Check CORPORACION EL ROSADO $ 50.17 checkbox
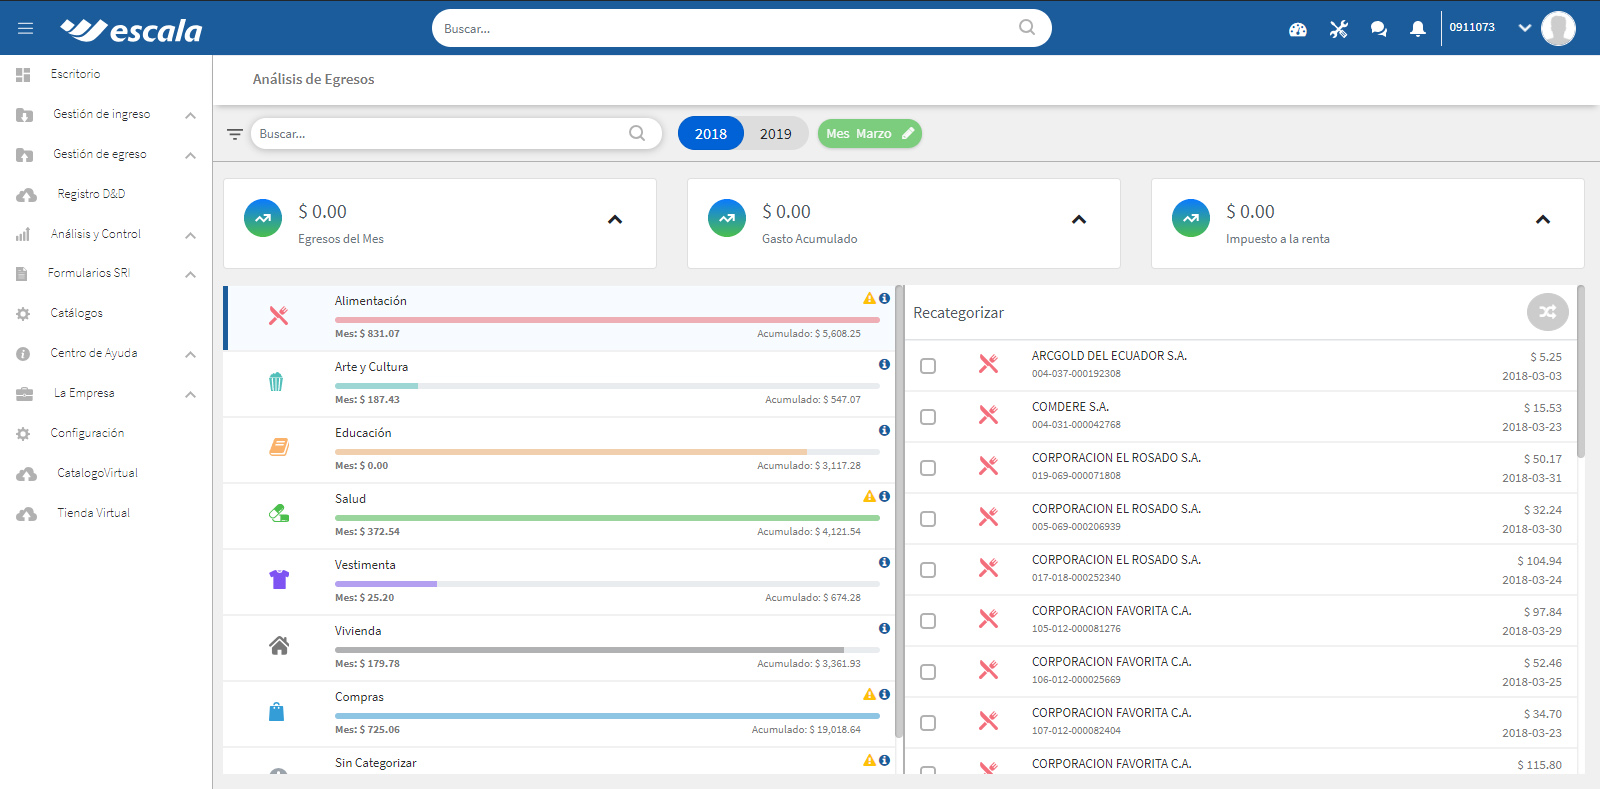 coord(928,468)
